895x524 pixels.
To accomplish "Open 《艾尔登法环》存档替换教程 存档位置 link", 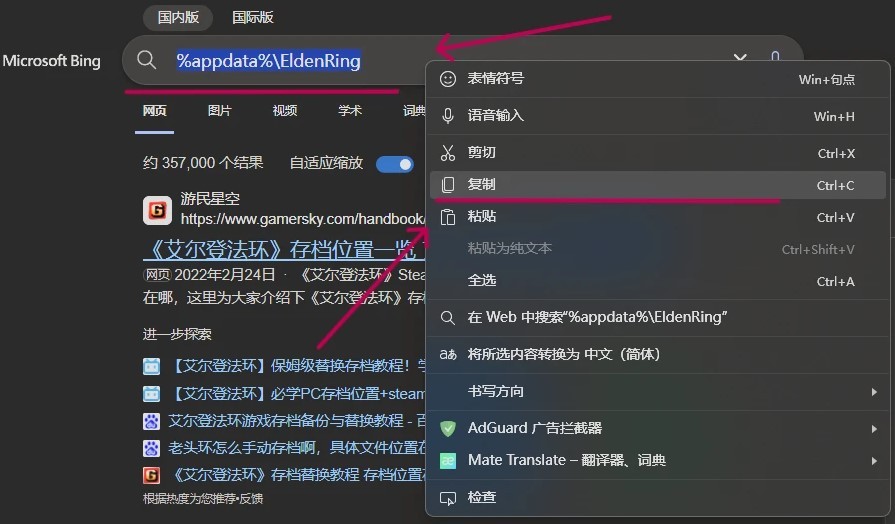I will (x=297, y=475).
